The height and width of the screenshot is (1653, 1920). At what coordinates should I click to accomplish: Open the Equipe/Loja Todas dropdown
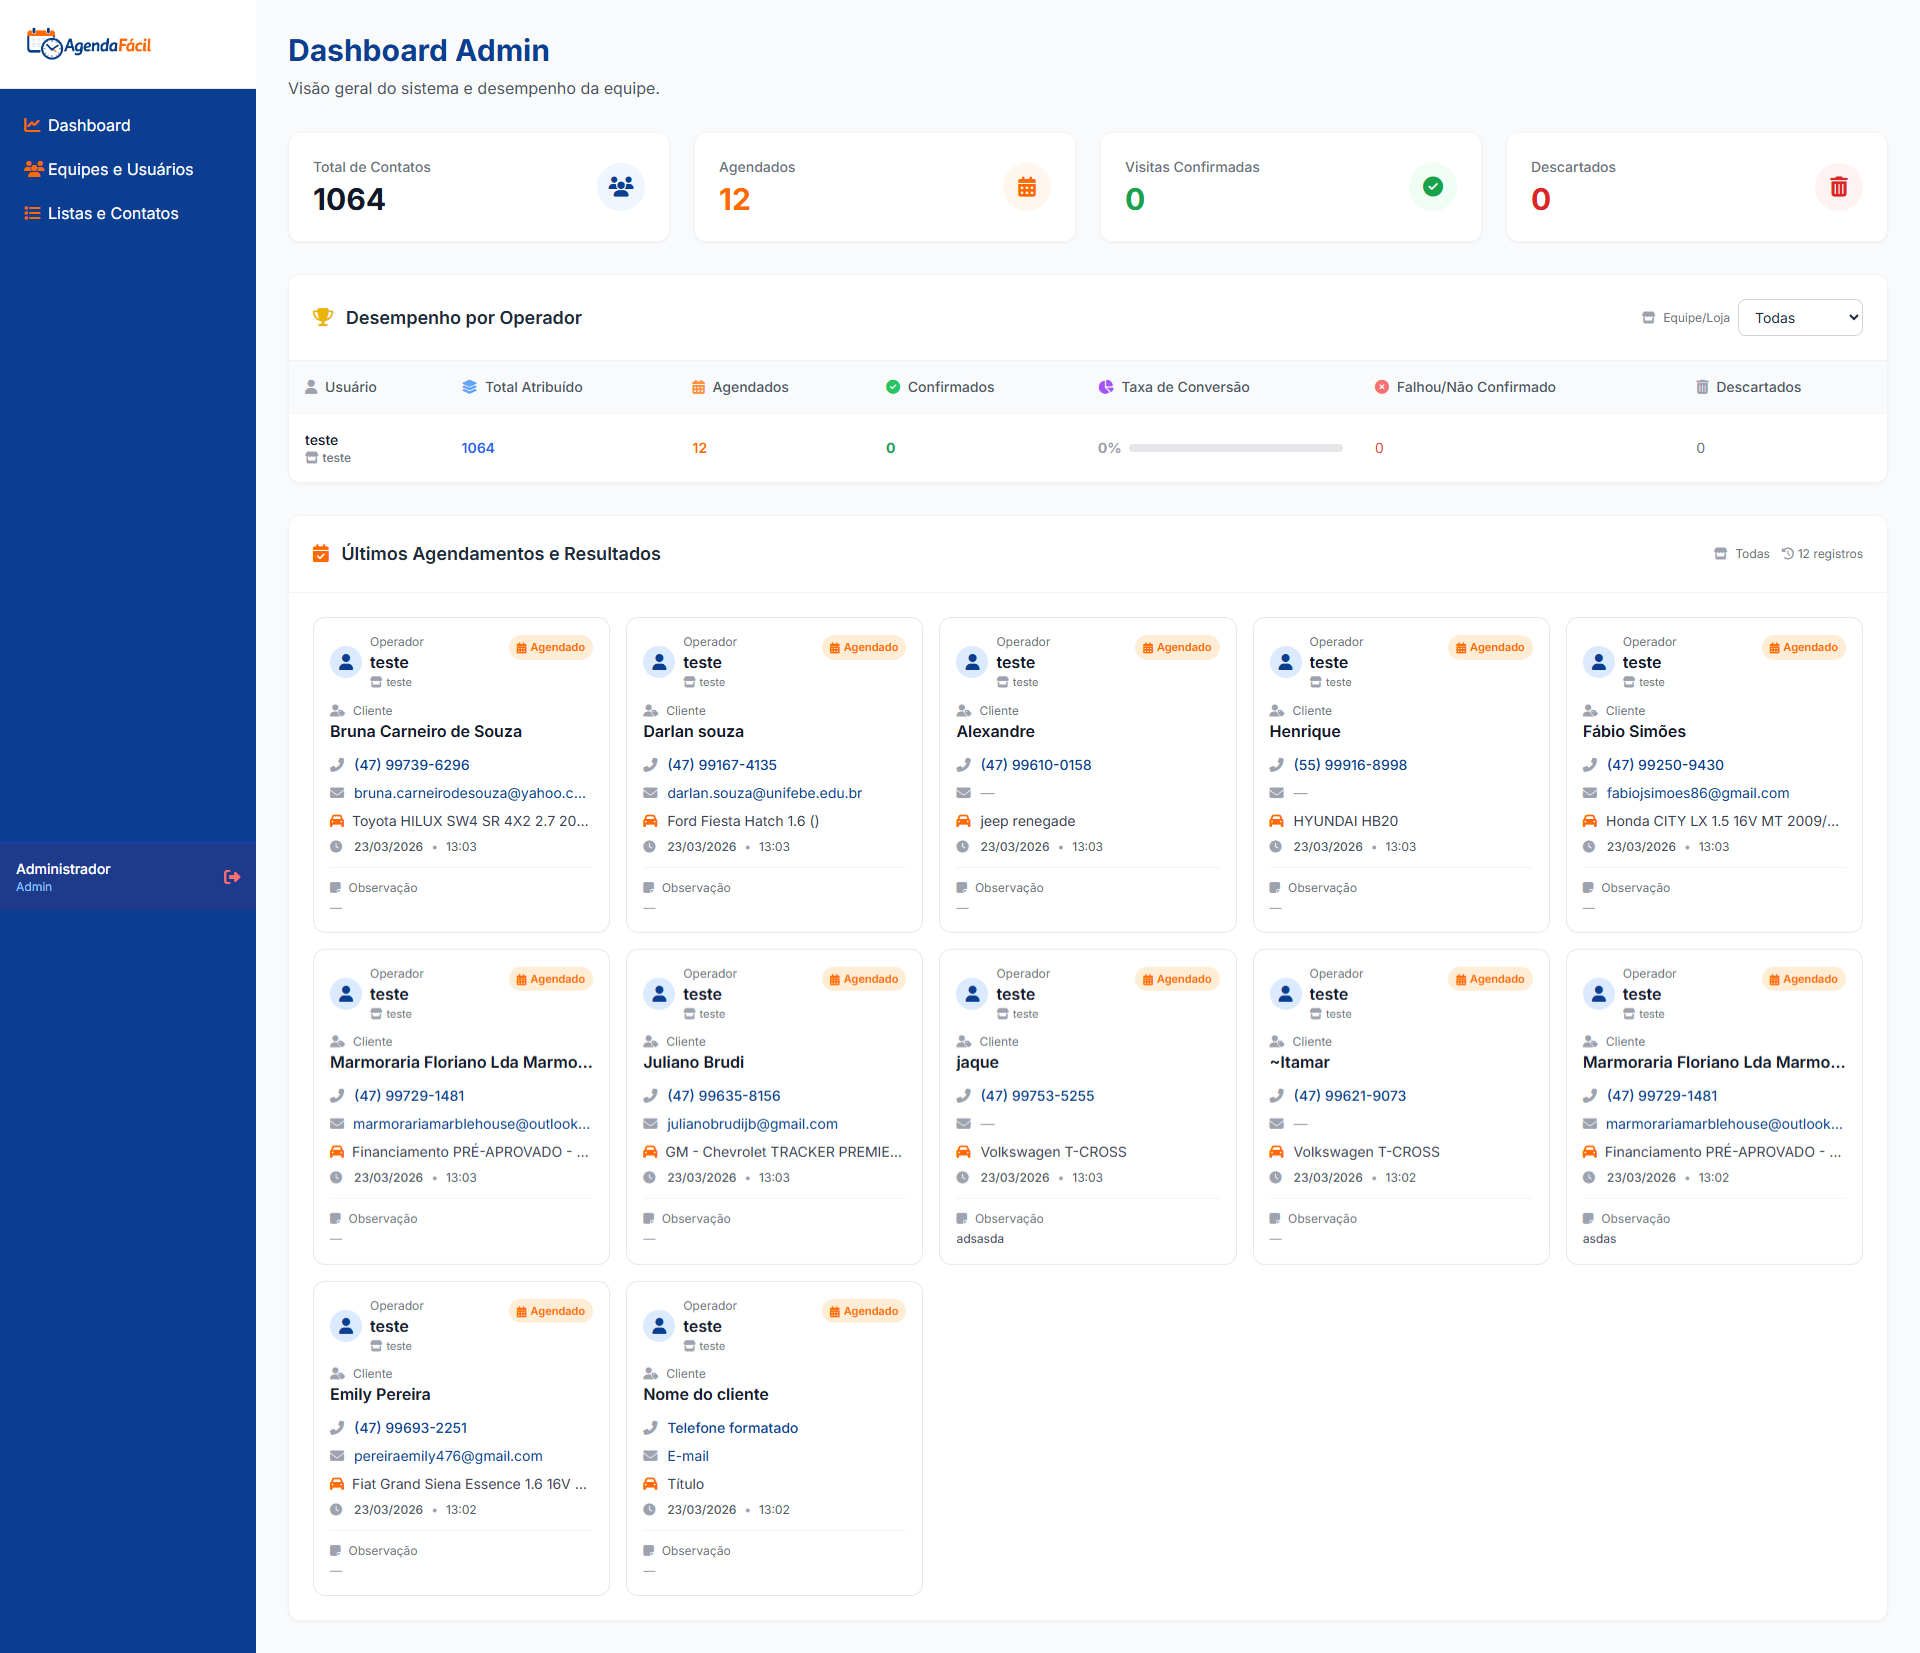1799,318
